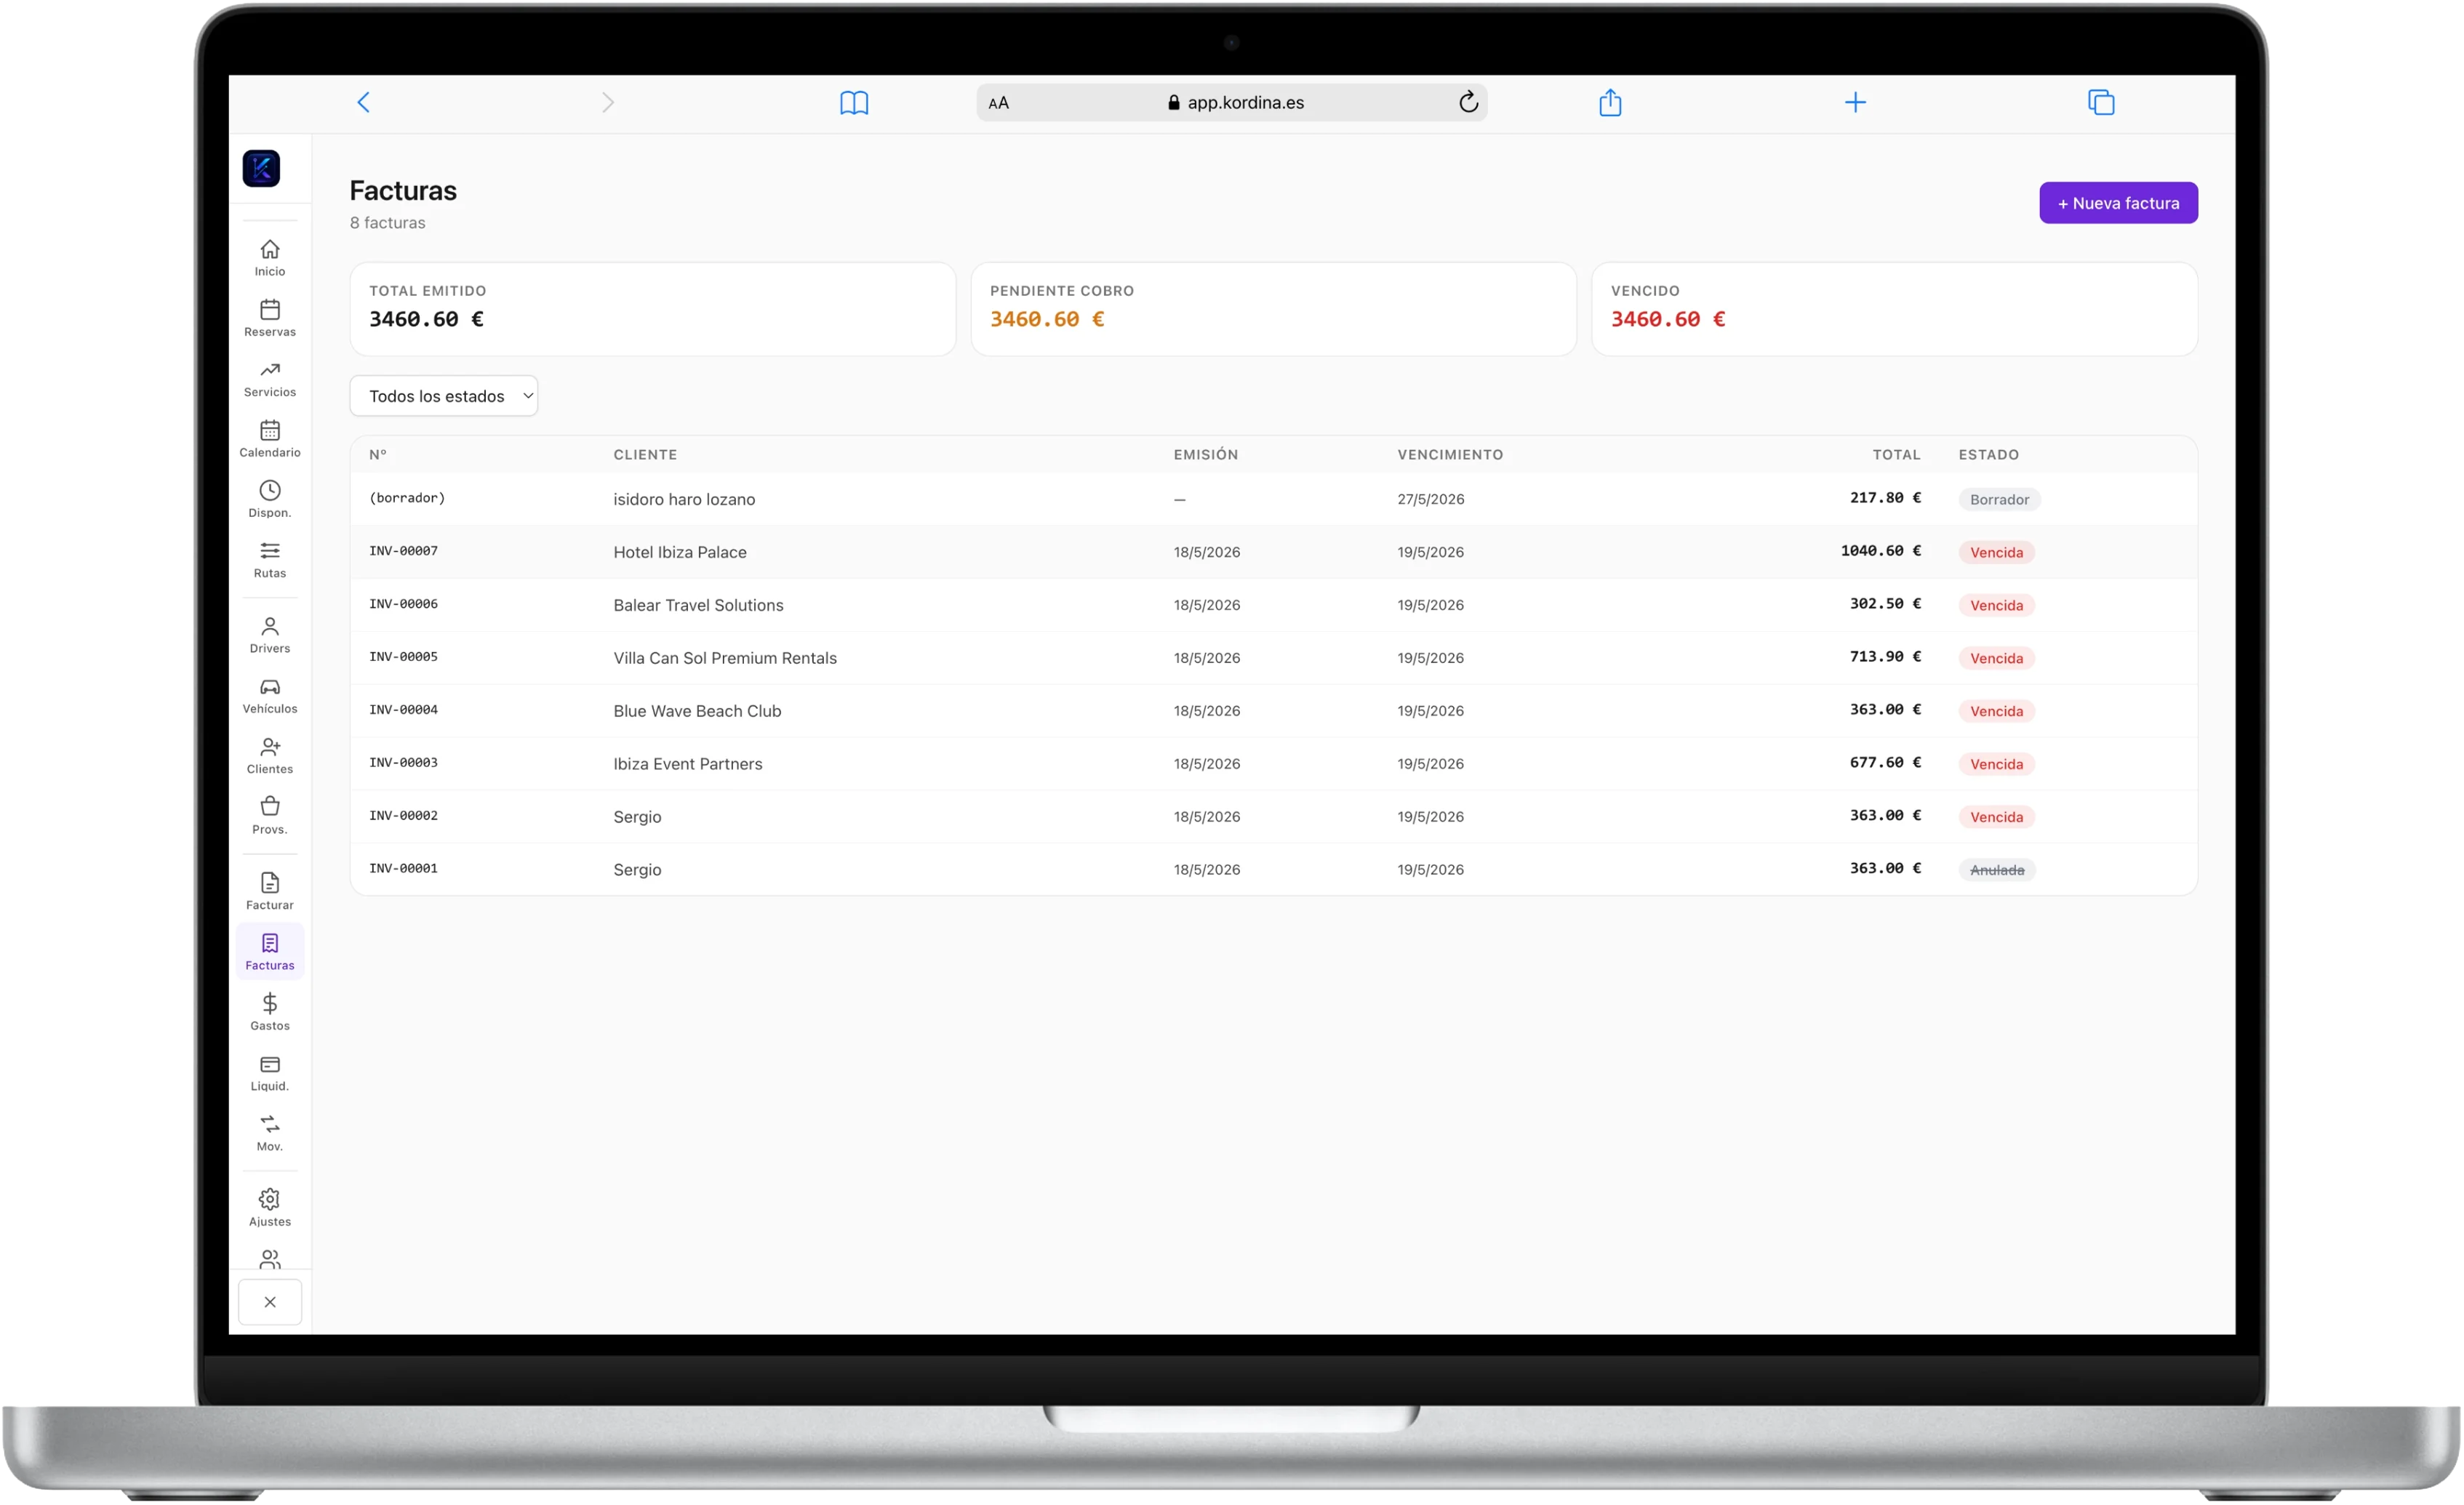Click the Vencida badge for INV-00005
2464x1505 pixels.
[x=1996, y=658]
